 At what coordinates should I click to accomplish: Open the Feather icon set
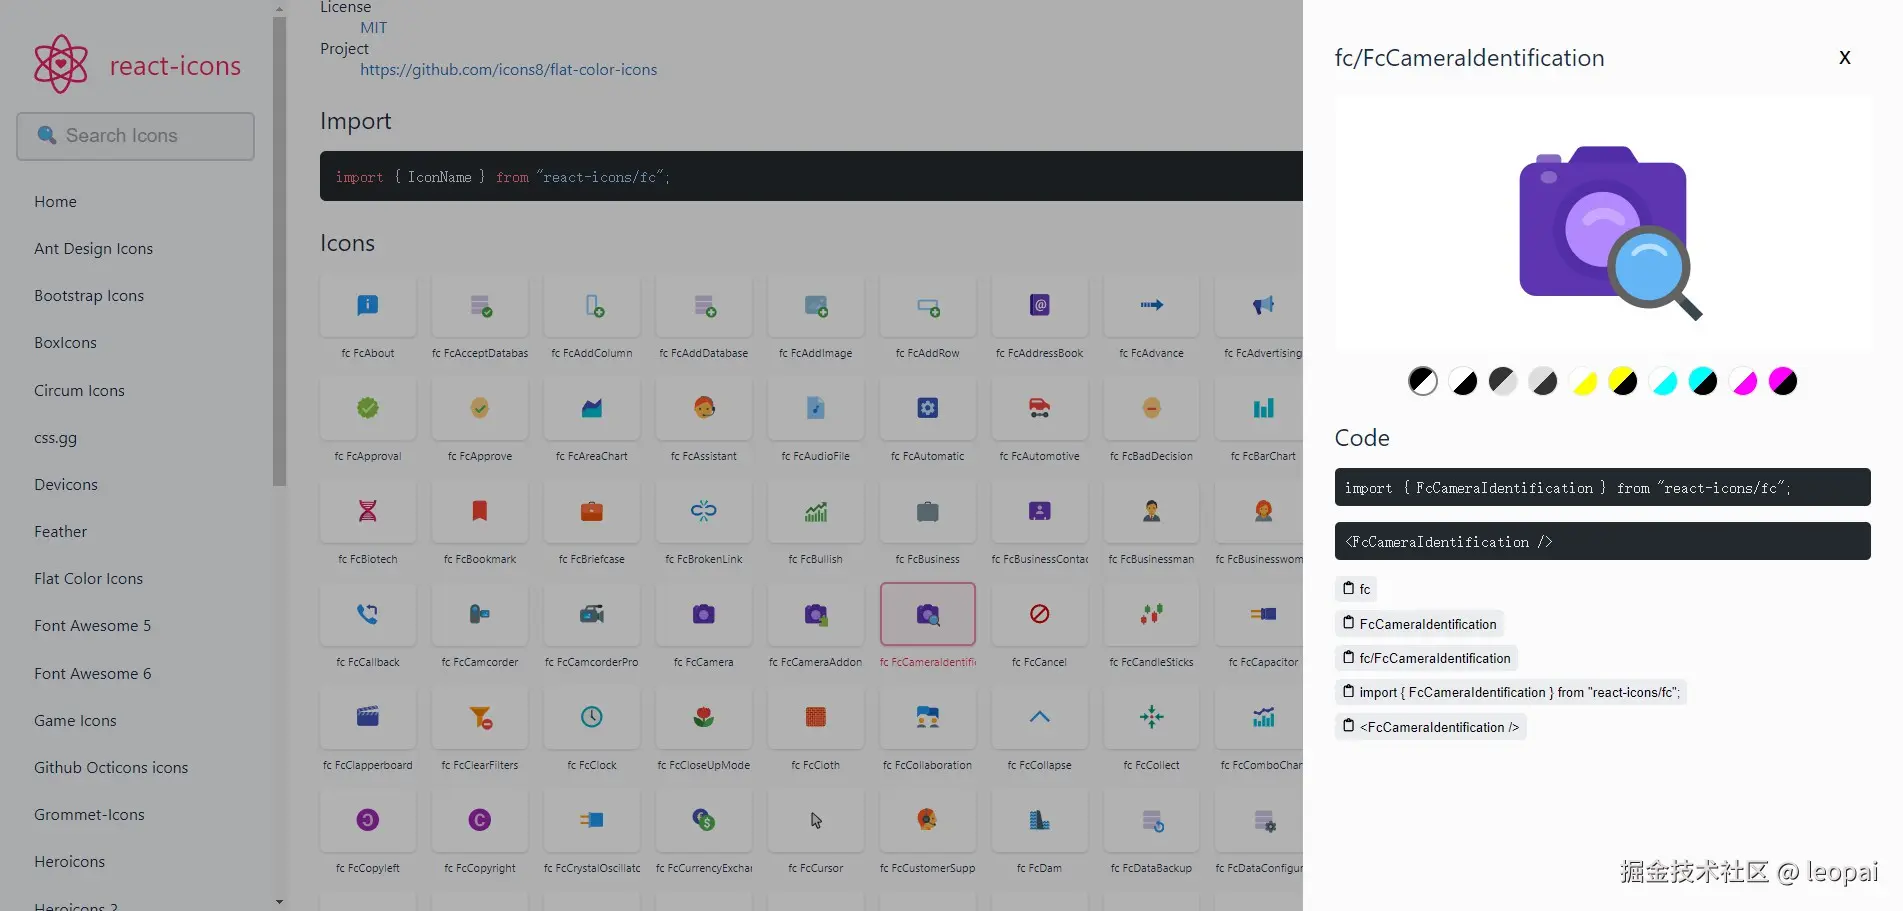pyautogui.click(x=60, y=532)
